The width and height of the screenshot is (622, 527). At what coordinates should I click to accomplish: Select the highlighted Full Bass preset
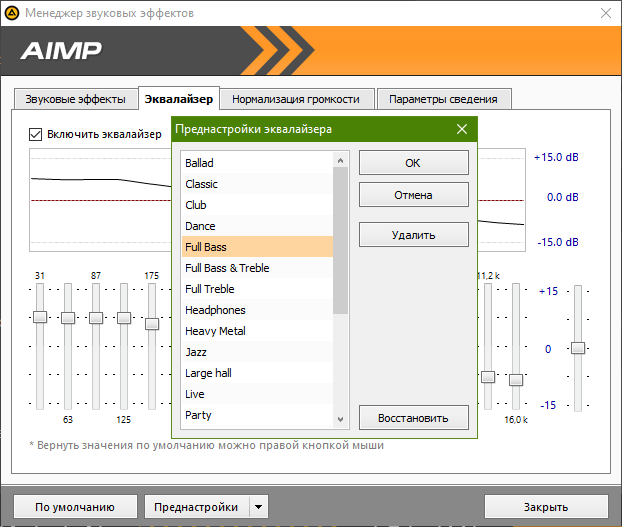pos(257,247)
